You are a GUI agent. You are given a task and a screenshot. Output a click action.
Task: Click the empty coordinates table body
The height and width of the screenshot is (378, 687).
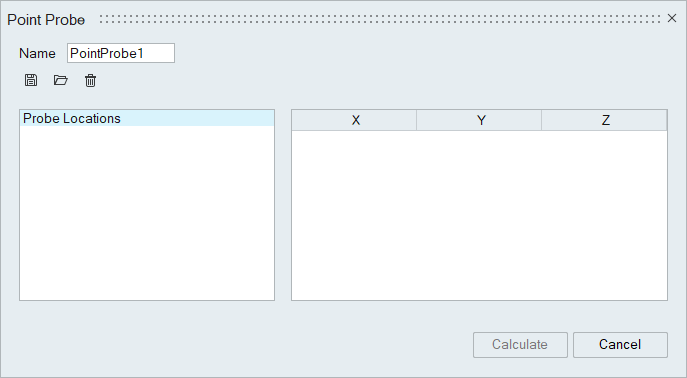click(479, 215)
